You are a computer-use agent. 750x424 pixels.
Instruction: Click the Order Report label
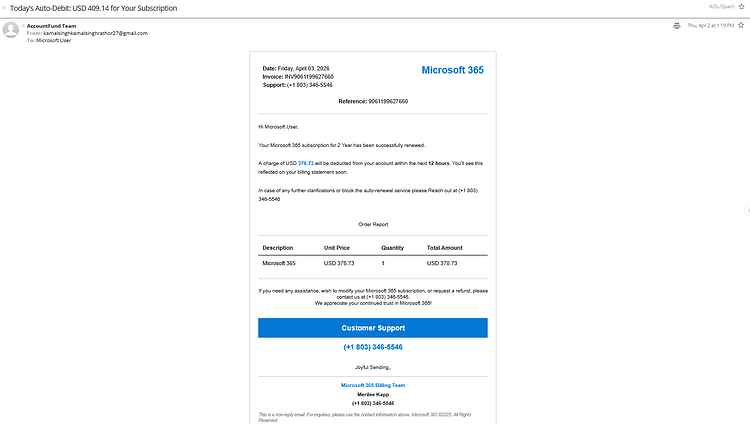pos(373,224)
